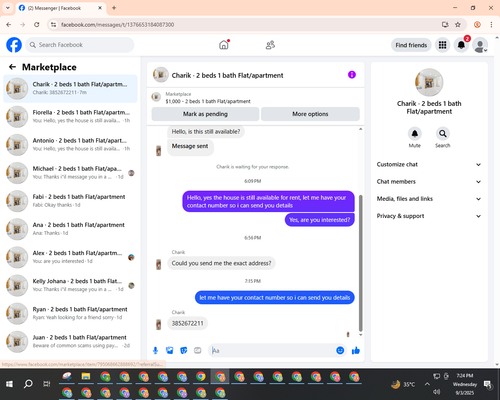The height and width of the screenshot is (400, 500).
Task: Open Charik conversation in list
Action: 70,88
